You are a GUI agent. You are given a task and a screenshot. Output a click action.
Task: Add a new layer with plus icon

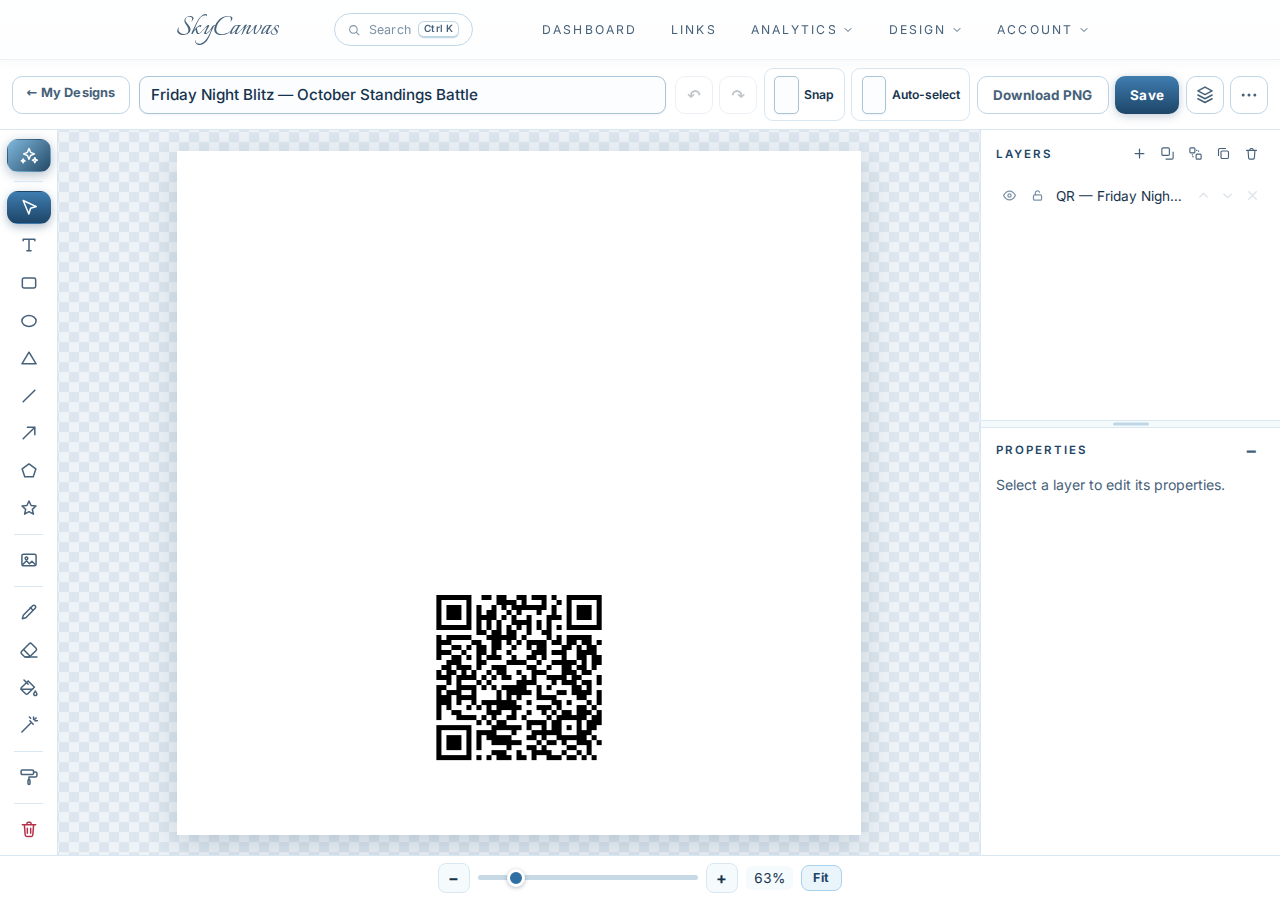[x=1139, y=153]
